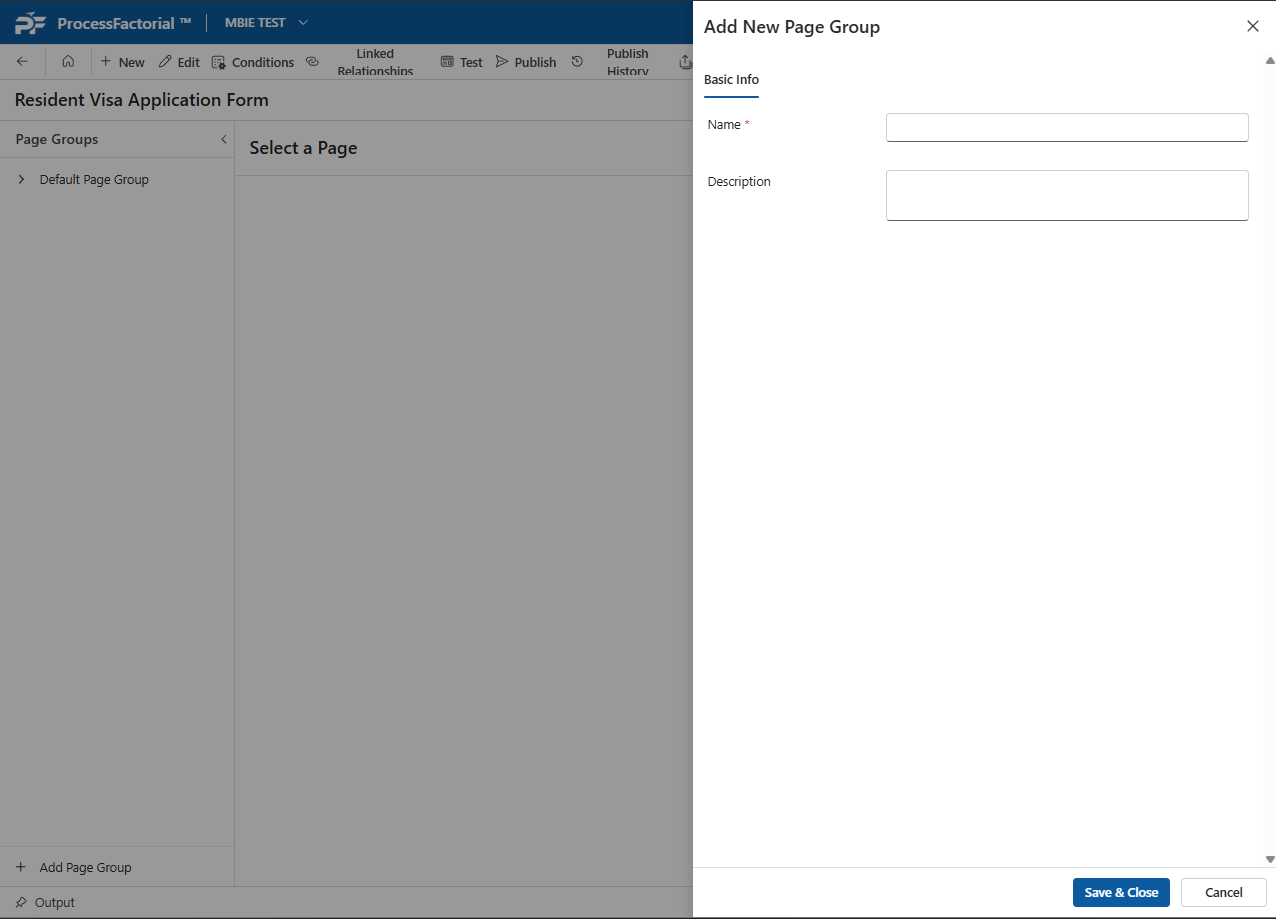Viewport: 1276px width, 919px height.
Task: Click the New plus icon in toolbar
Action: click(106, 62)
